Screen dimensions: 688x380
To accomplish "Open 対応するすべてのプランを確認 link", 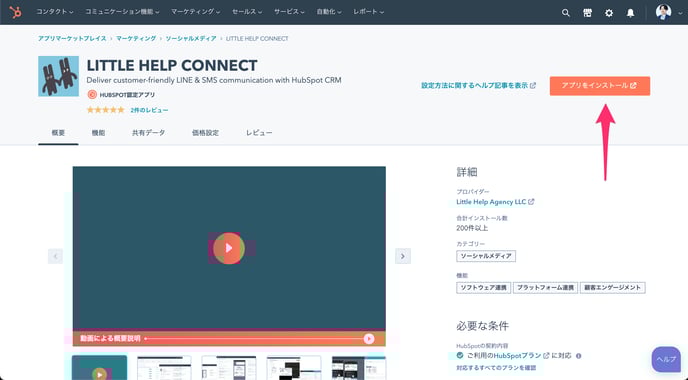I will (x=496, y=368).
